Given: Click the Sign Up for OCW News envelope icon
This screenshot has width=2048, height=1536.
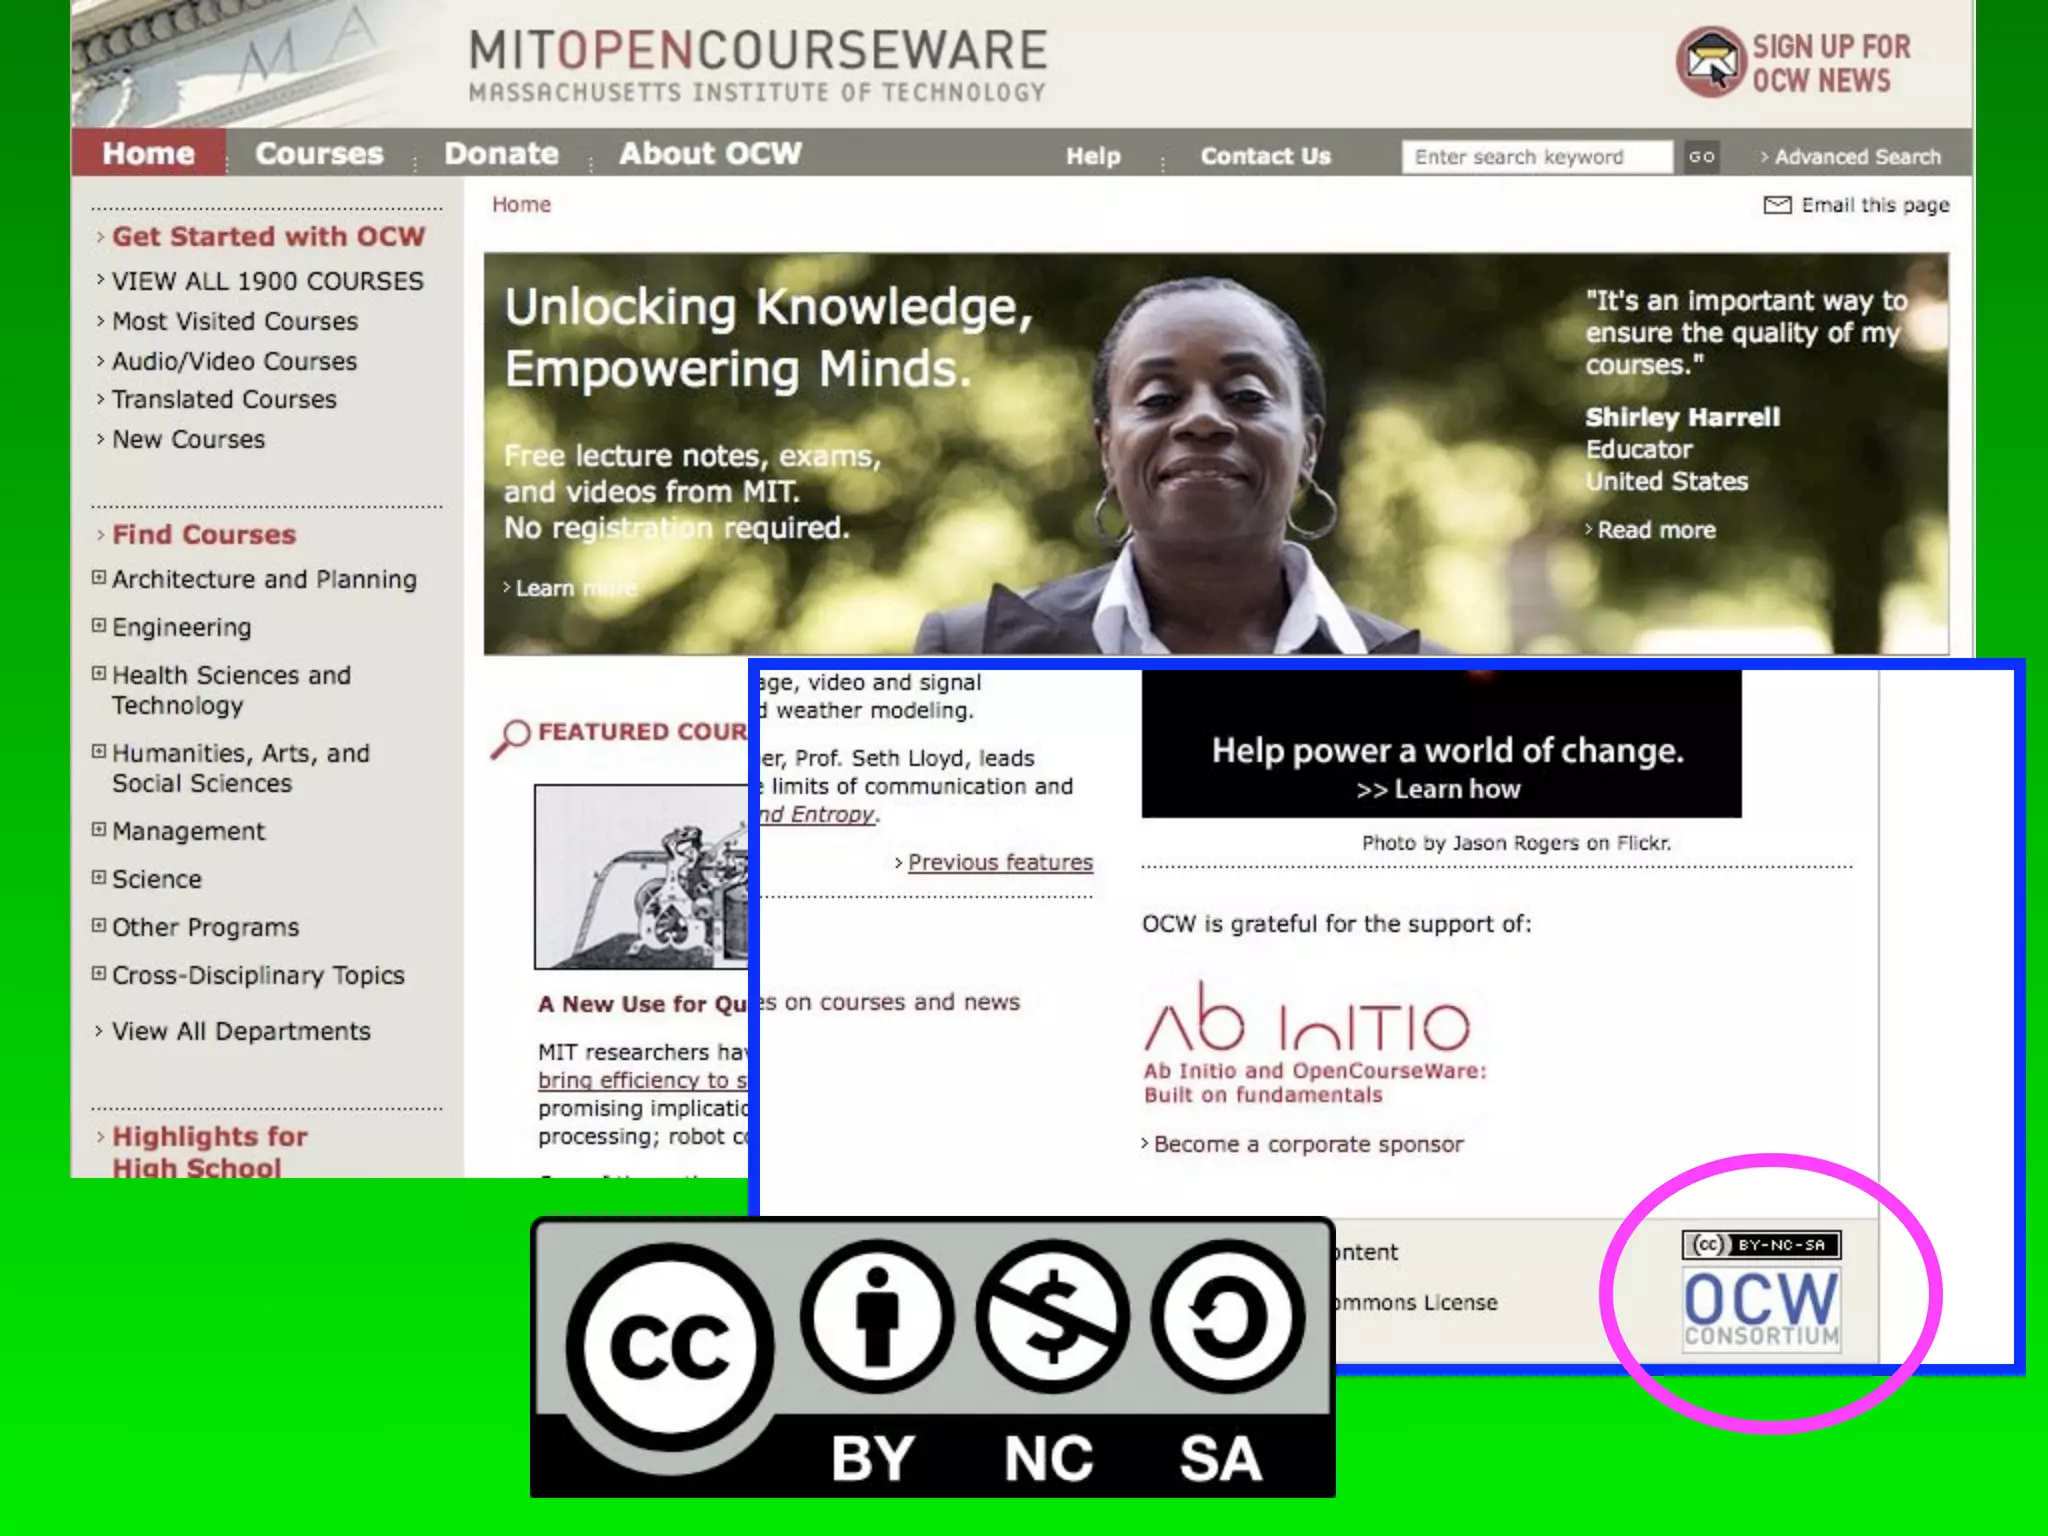Looking at the screenshot, I should point(1710,62).
